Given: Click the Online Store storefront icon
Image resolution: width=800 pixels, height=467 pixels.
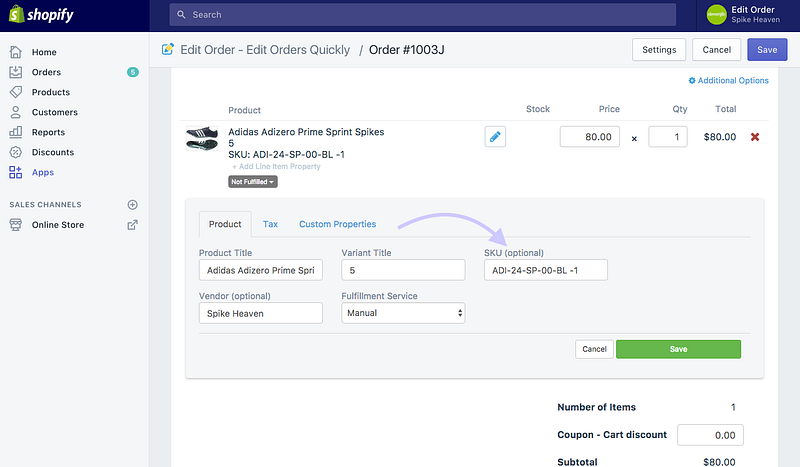Looking at the screenshot, I should click(16, 225).
